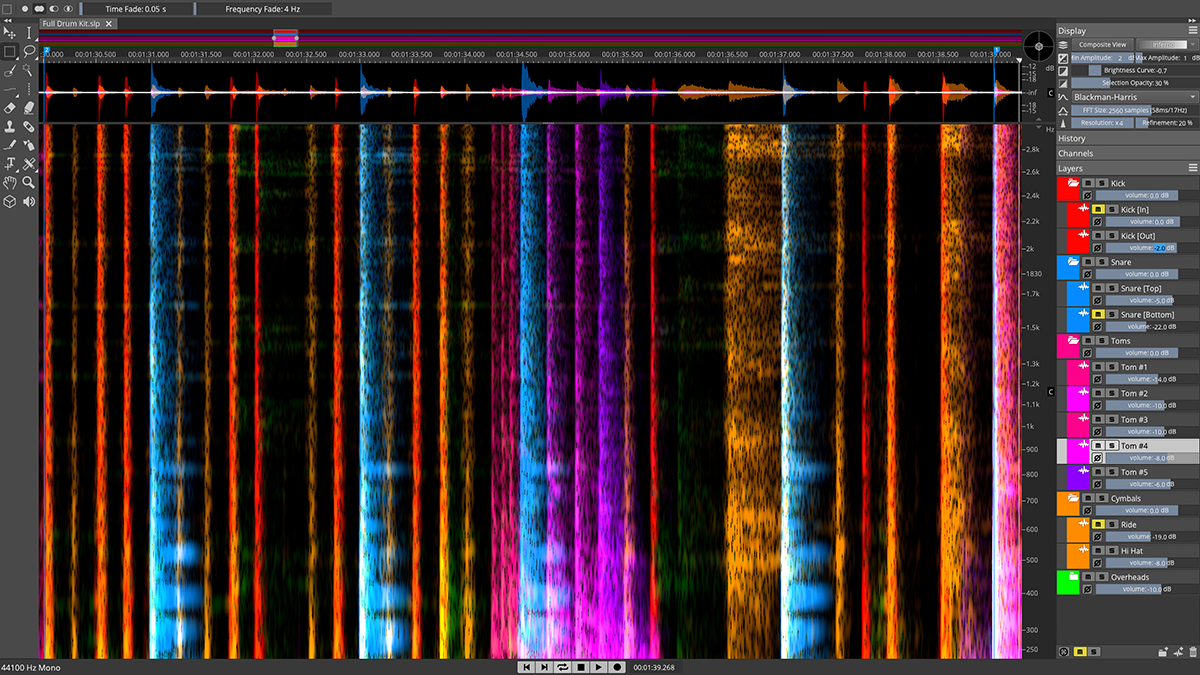Select the healing bandage tool

(29, 126)
